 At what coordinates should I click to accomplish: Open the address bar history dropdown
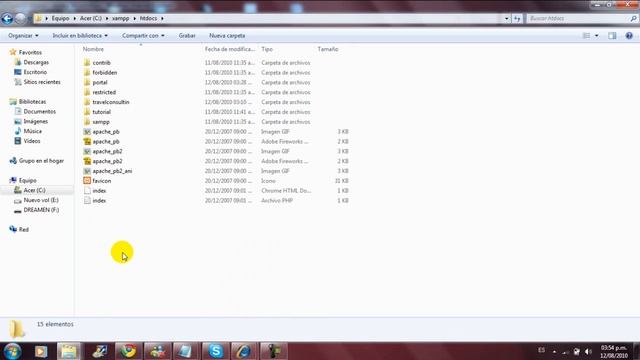(507, 18)
